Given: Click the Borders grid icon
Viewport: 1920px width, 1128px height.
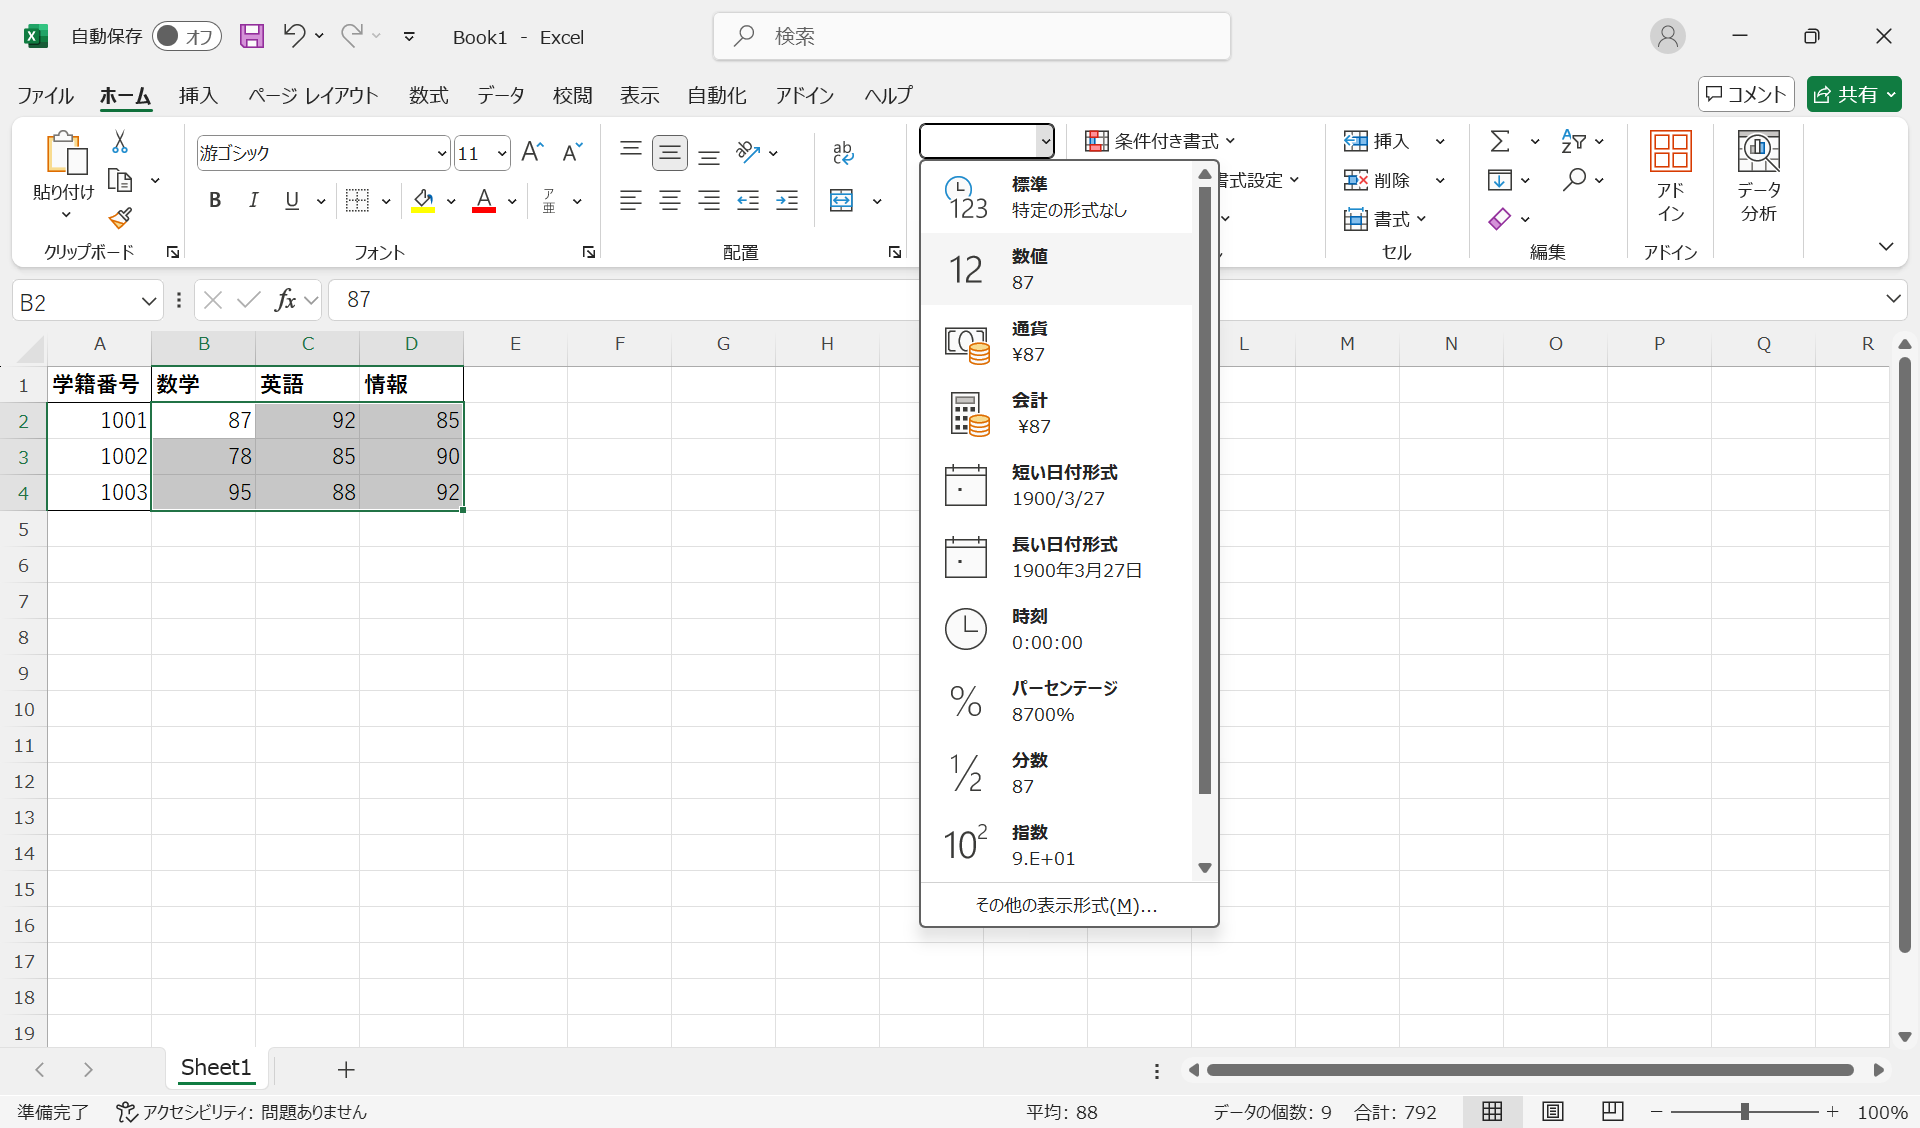Looking at the screenshot, I should pos(357,200).
